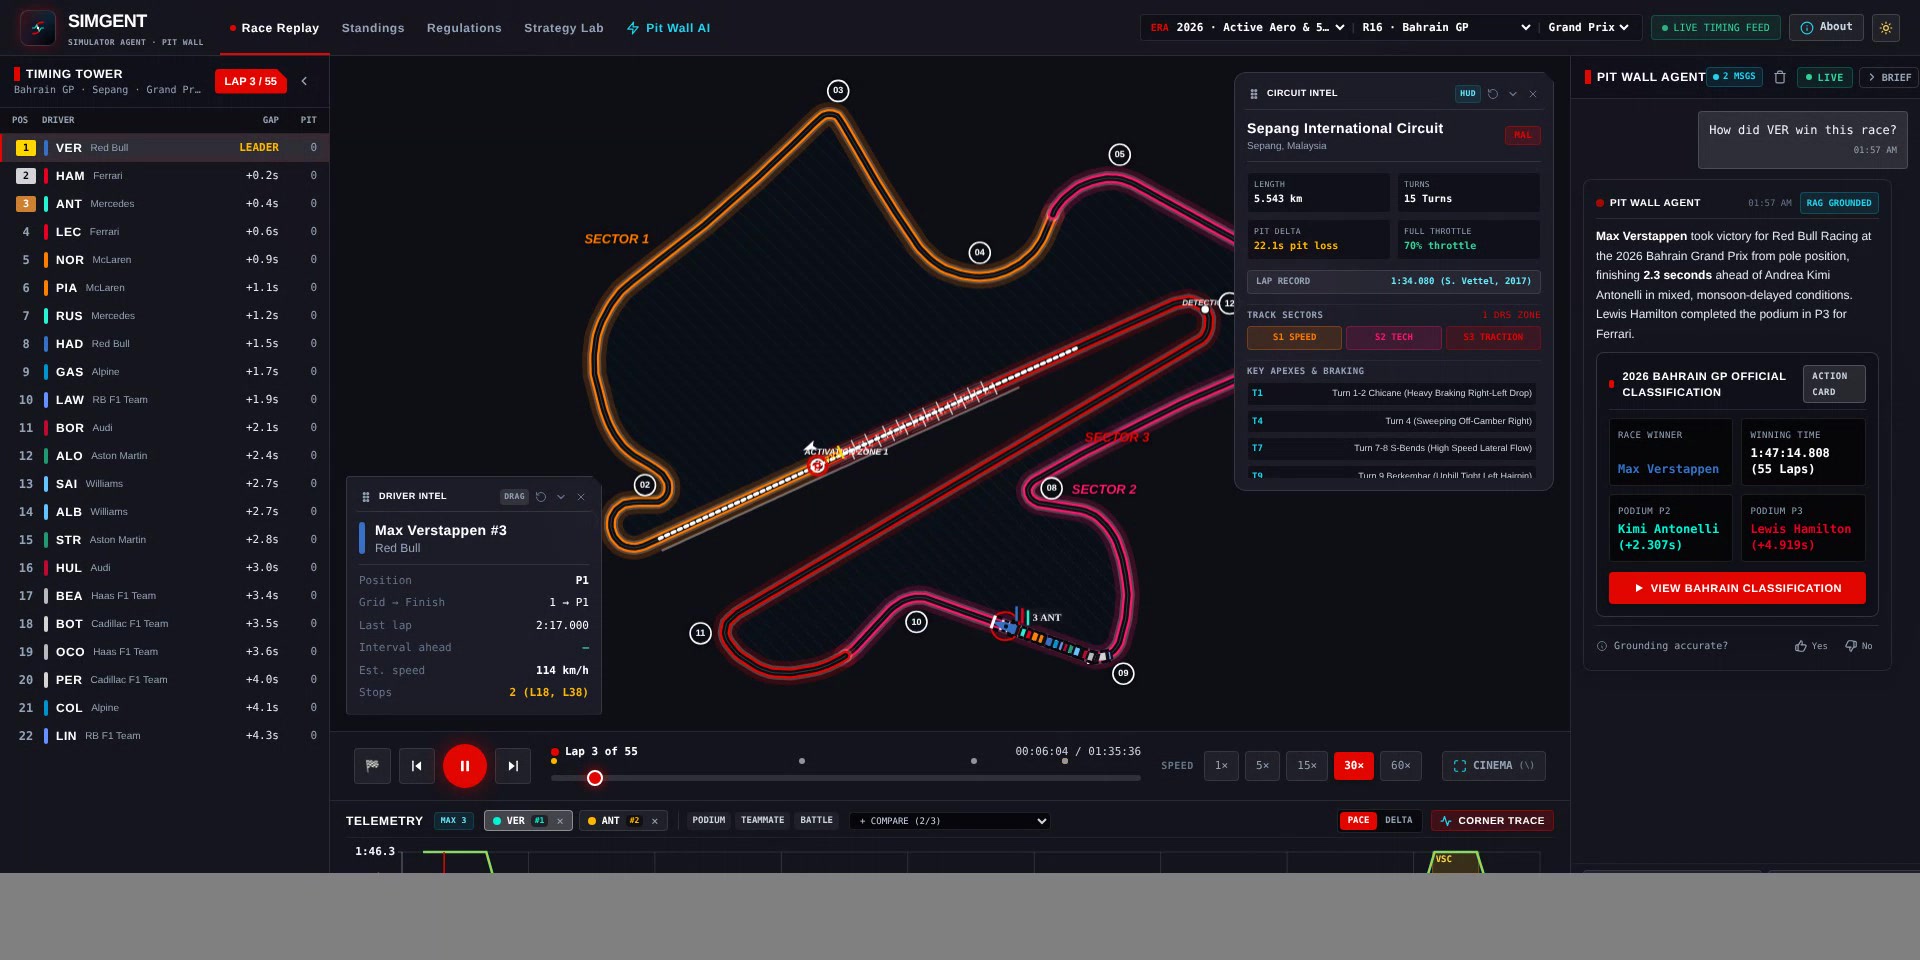Set playback speed to 60×
The height and width of the screenshot is (960, 1920).
click(x=1400, y=766)
